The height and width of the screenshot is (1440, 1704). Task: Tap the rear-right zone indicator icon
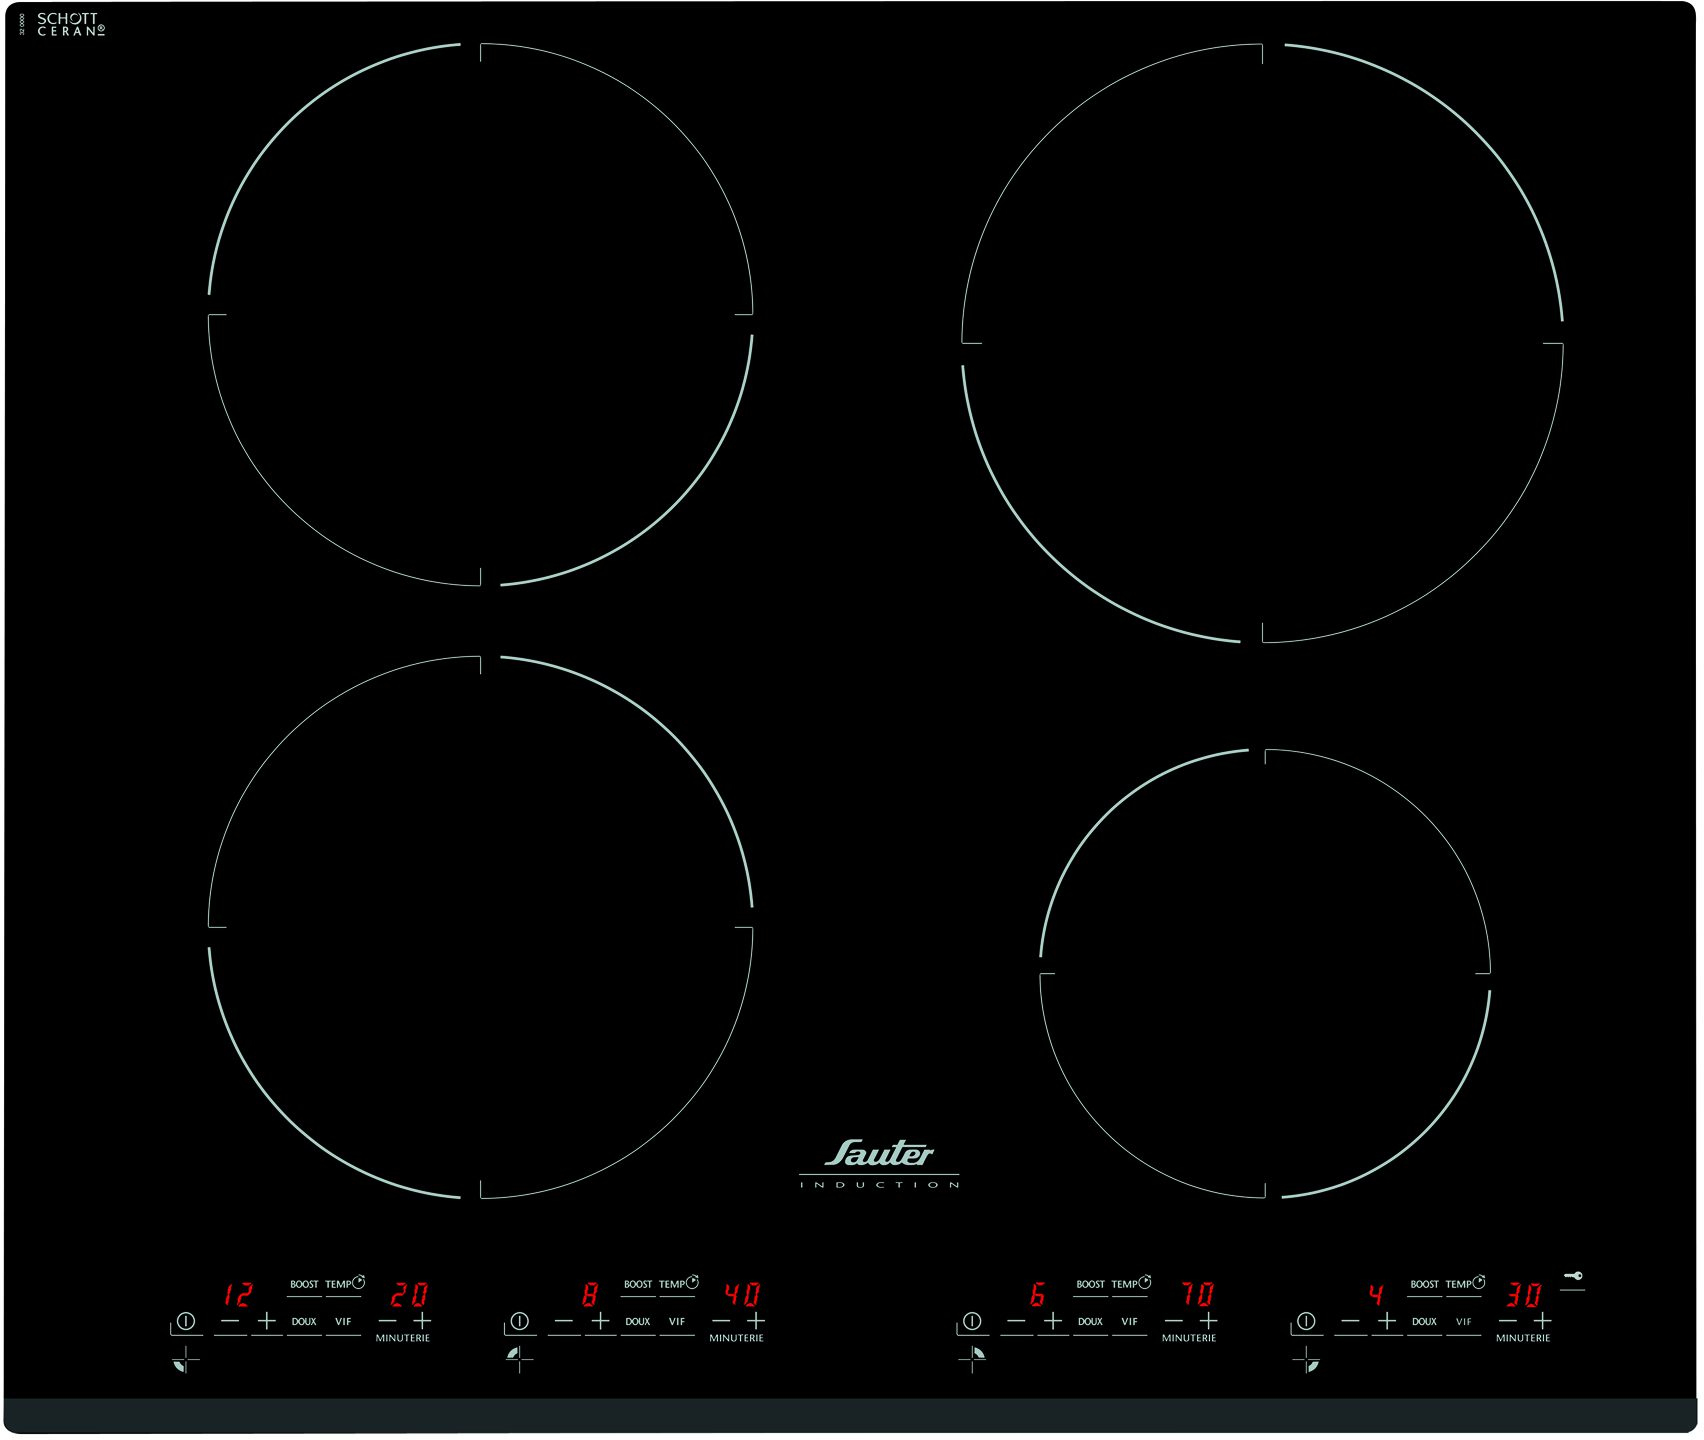tap(973, 1357)
